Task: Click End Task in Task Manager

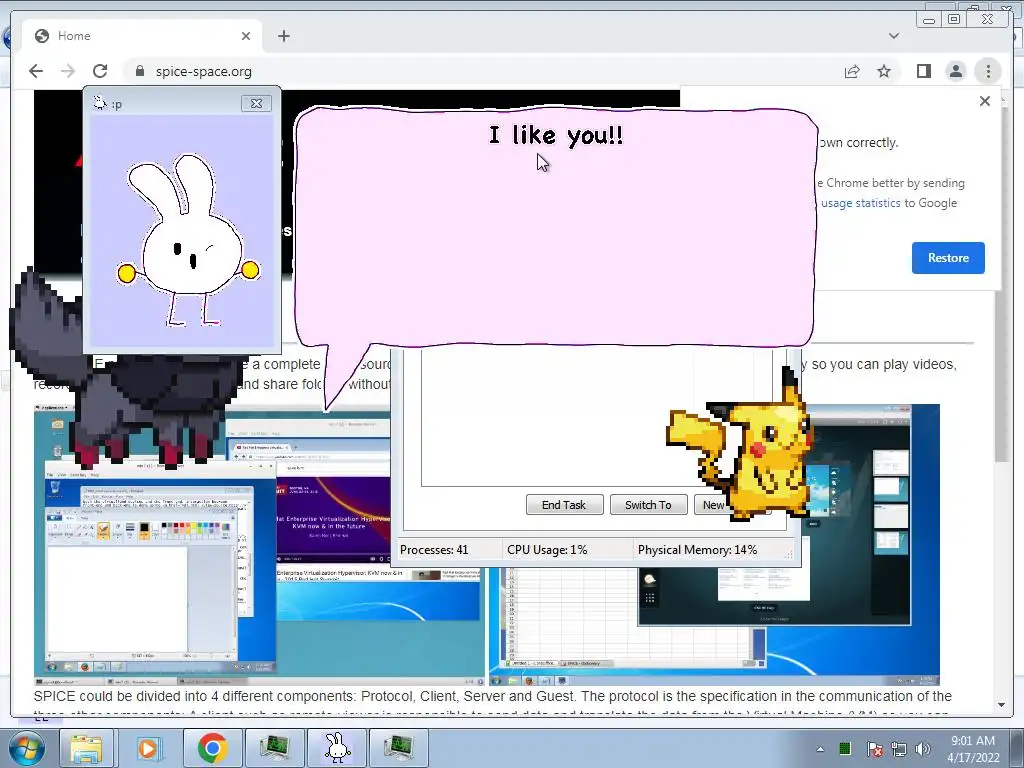Action: tap(564, 505)
